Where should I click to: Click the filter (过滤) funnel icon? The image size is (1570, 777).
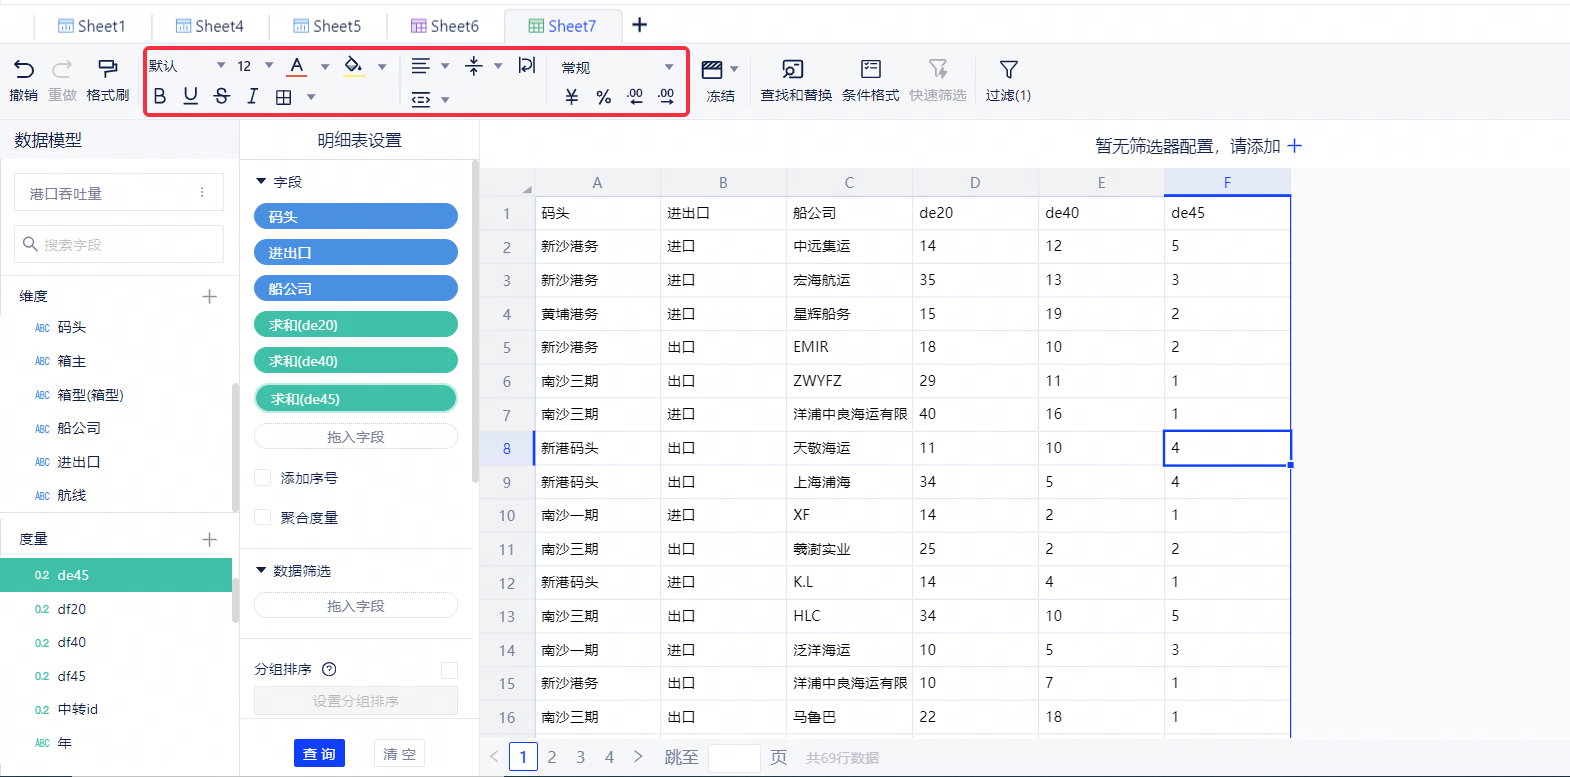[x=1008, y=69]
